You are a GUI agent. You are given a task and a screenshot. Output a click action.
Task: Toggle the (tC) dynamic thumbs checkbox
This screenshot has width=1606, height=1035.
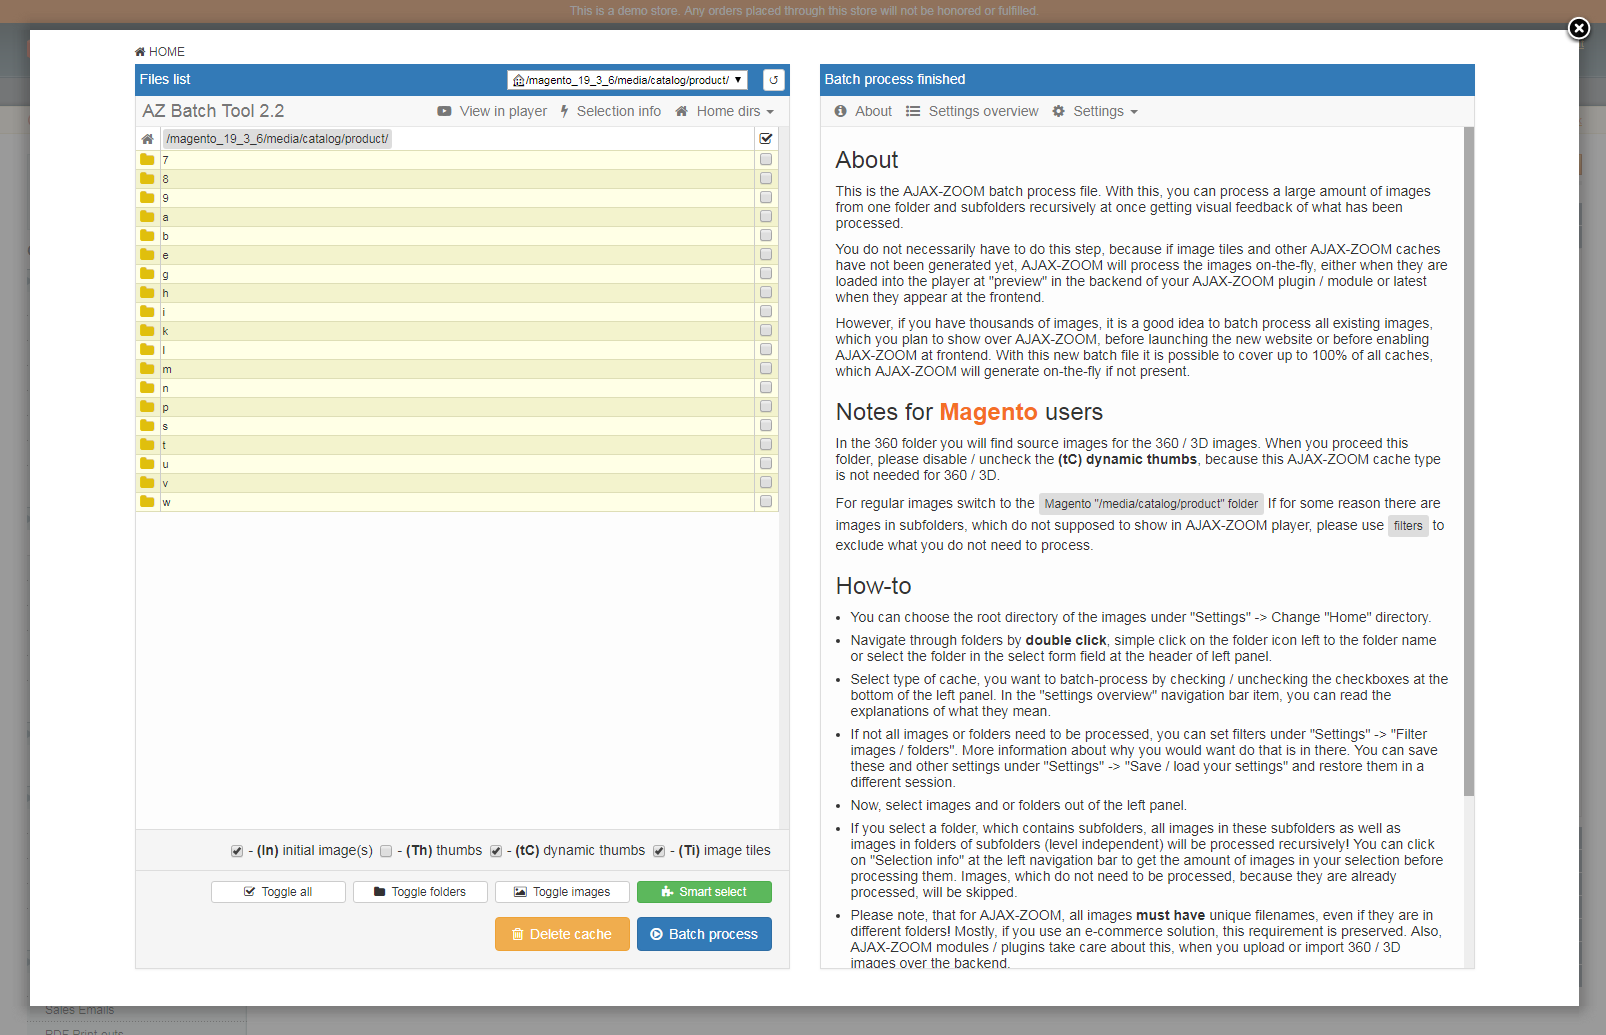click(496, 851)
